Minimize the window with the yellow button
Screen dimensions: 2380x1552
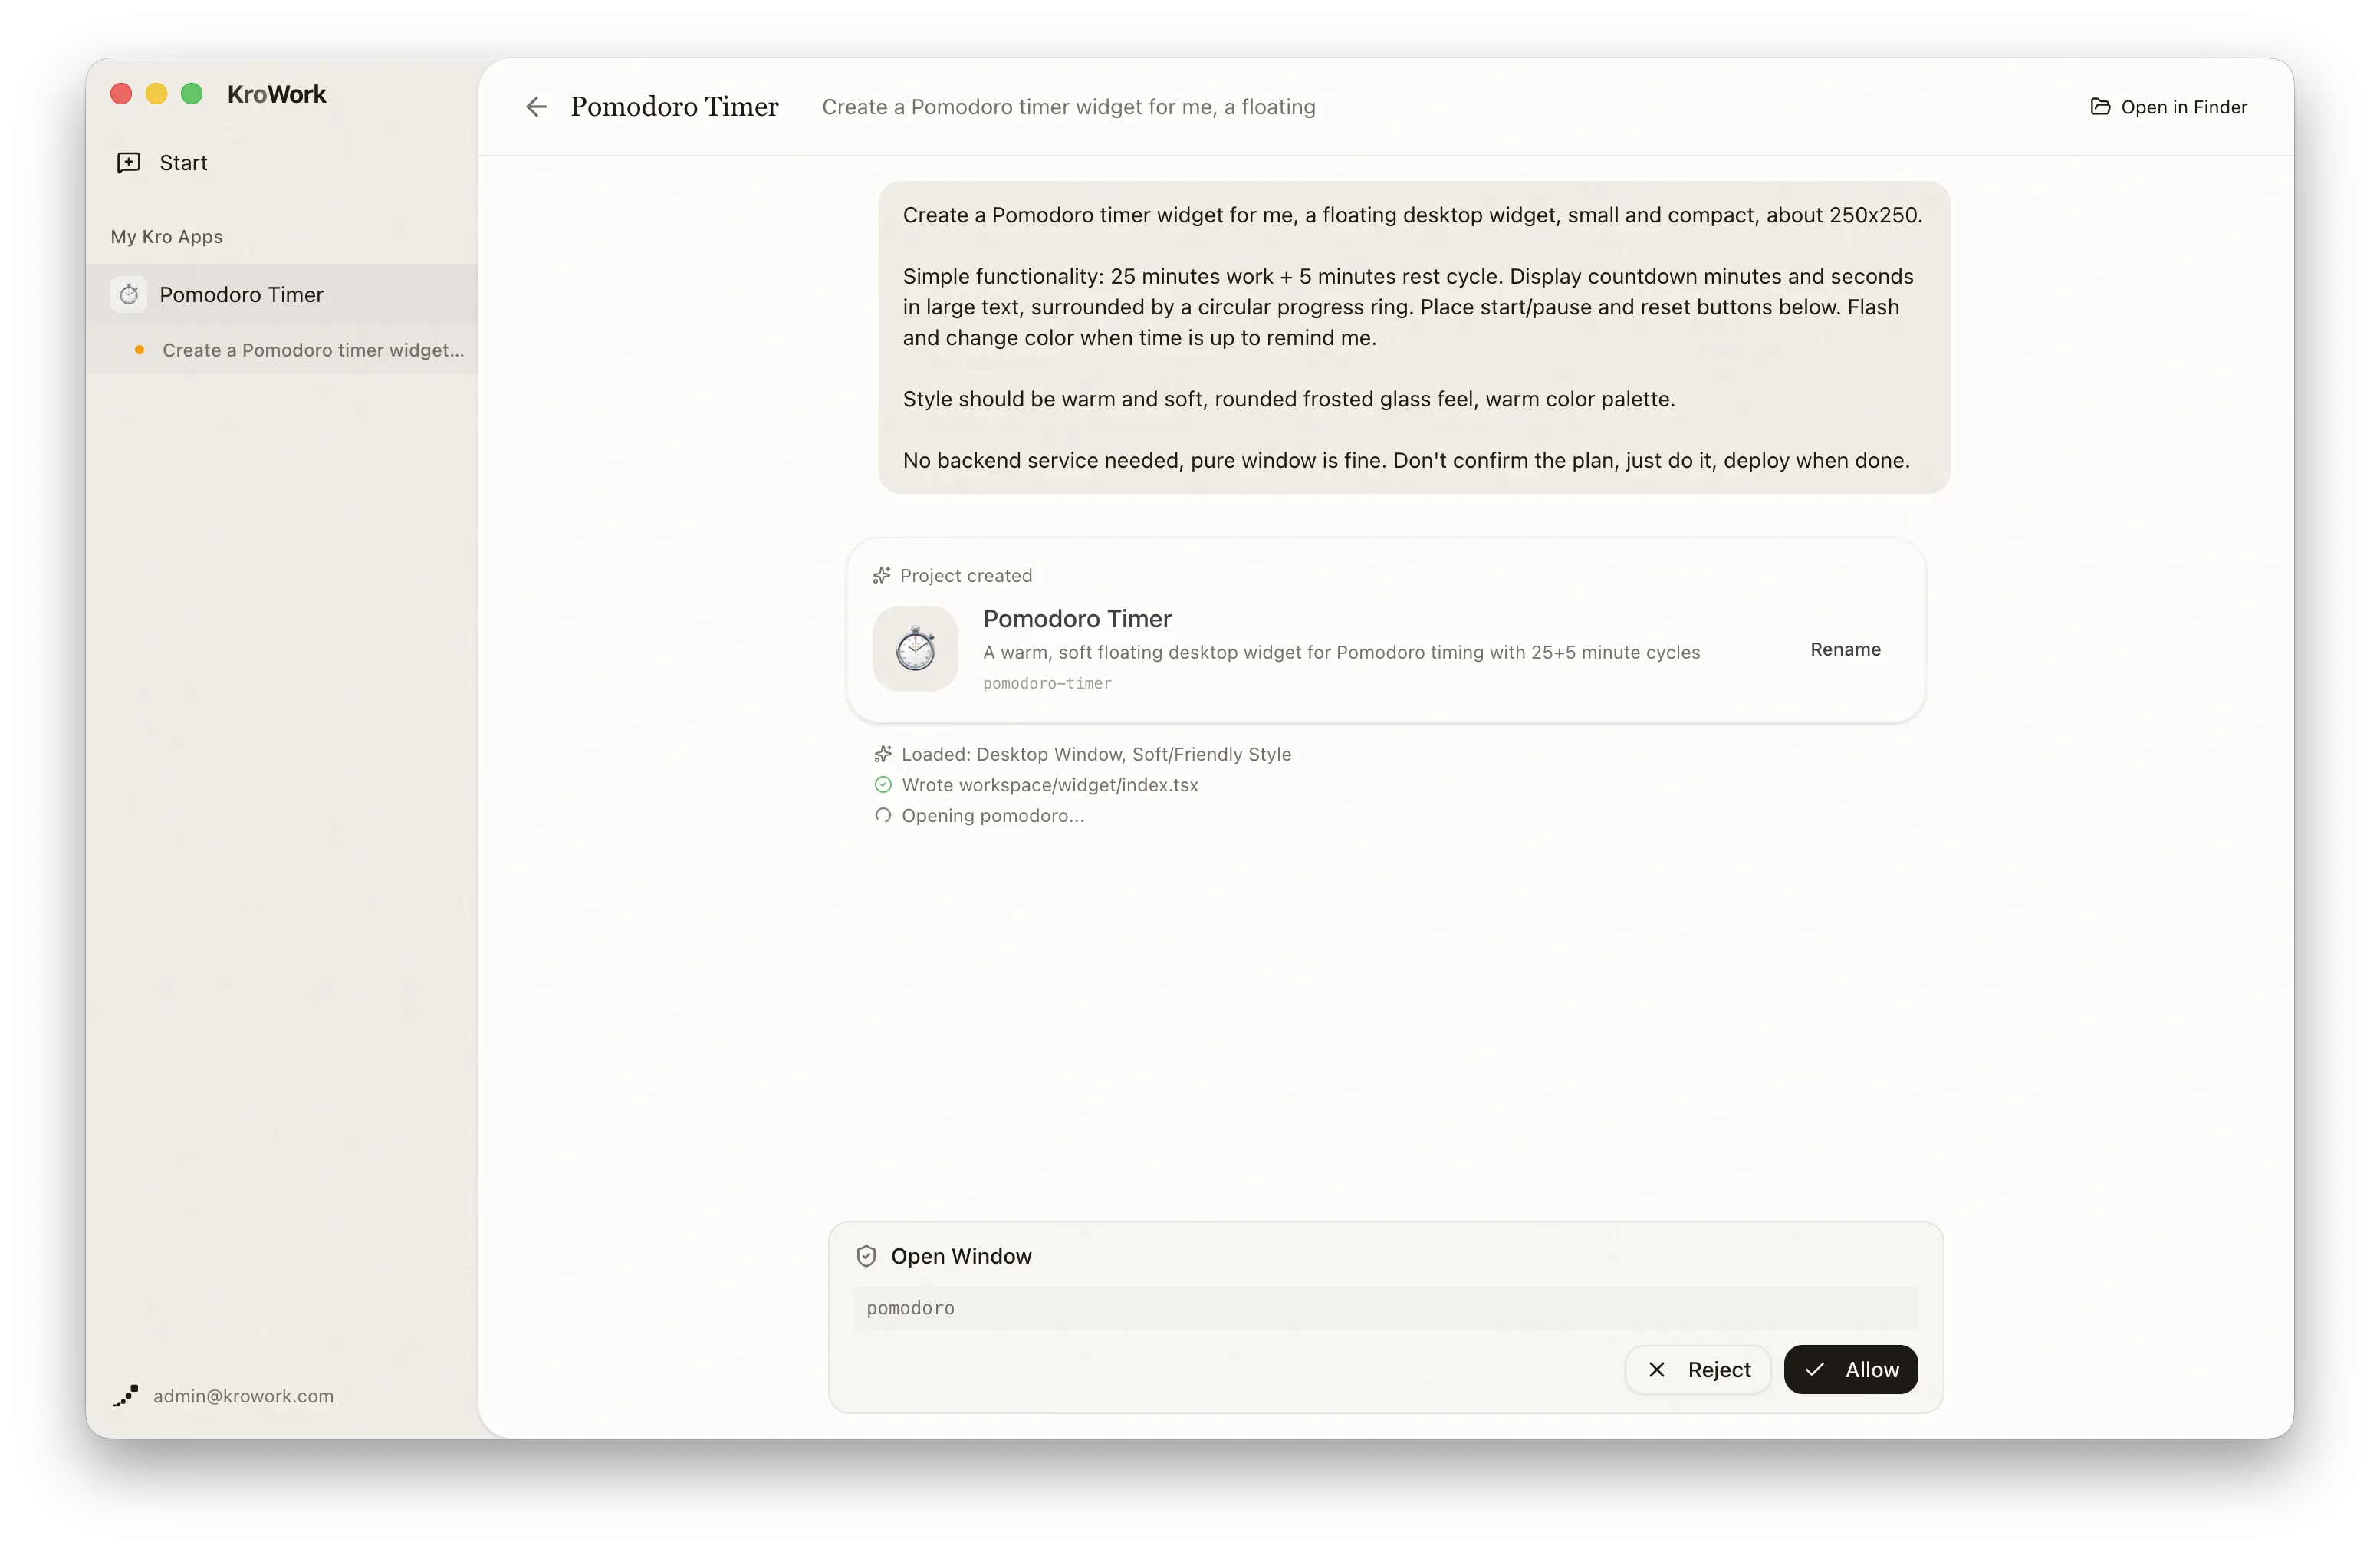(x=156, y=94)
